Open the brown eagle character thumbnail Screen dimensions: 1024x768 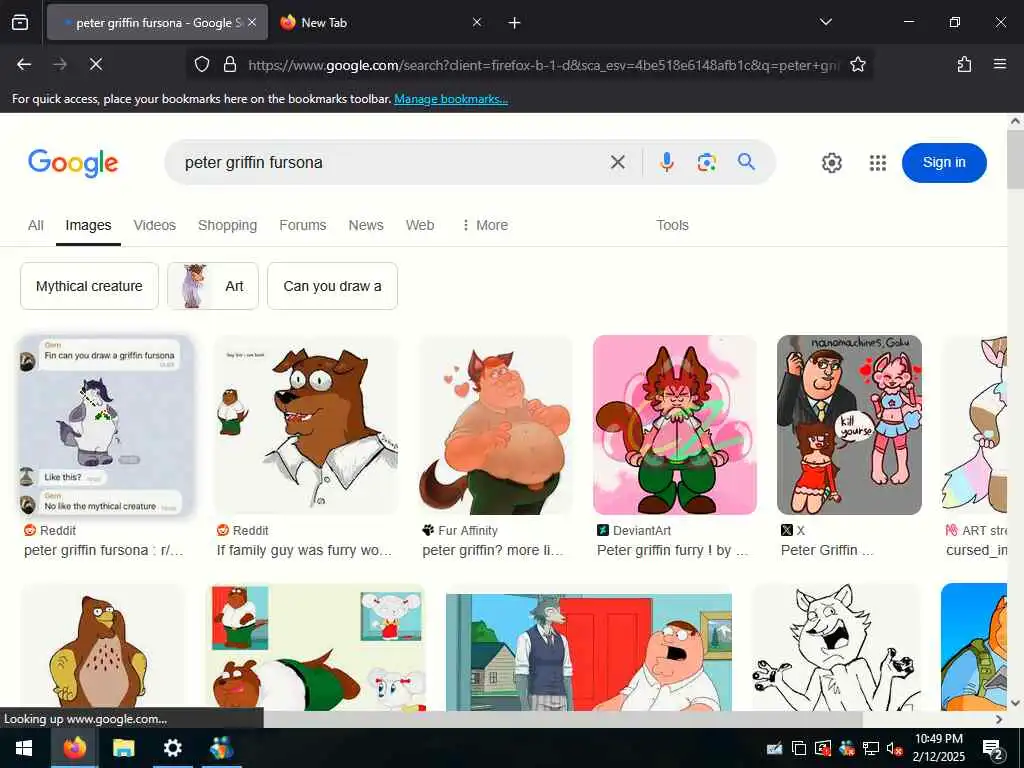coord(102,647)
